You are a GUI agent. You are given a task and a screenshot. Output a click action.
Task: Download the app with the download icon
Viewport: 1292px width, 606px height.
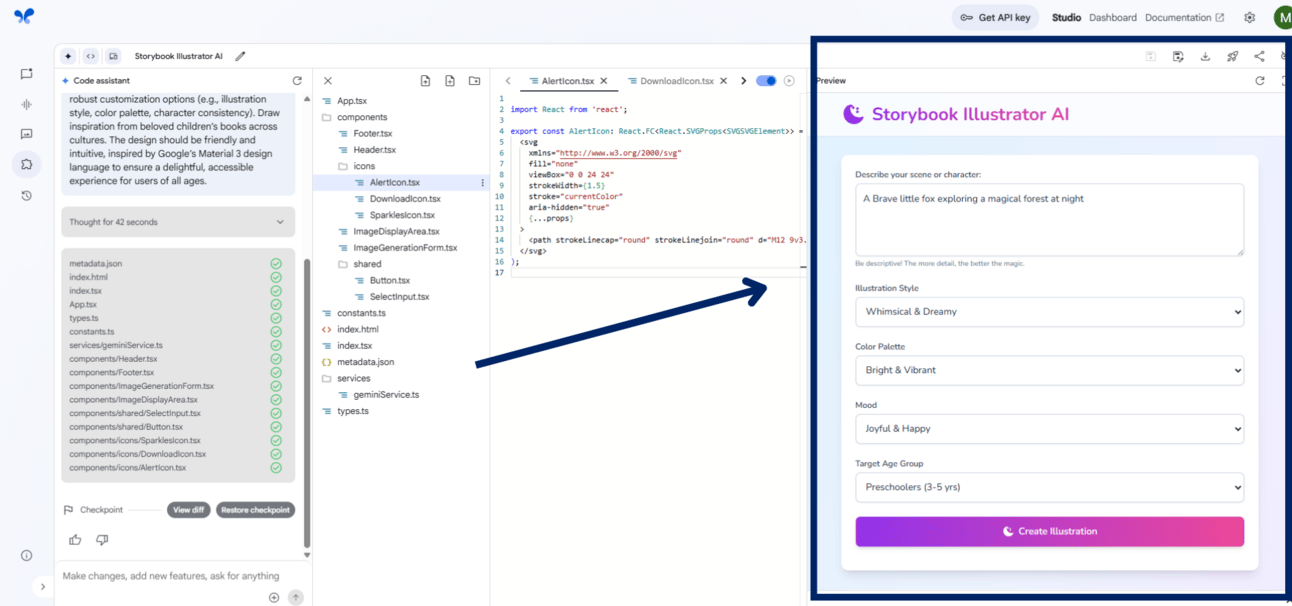coord(1205,57)
